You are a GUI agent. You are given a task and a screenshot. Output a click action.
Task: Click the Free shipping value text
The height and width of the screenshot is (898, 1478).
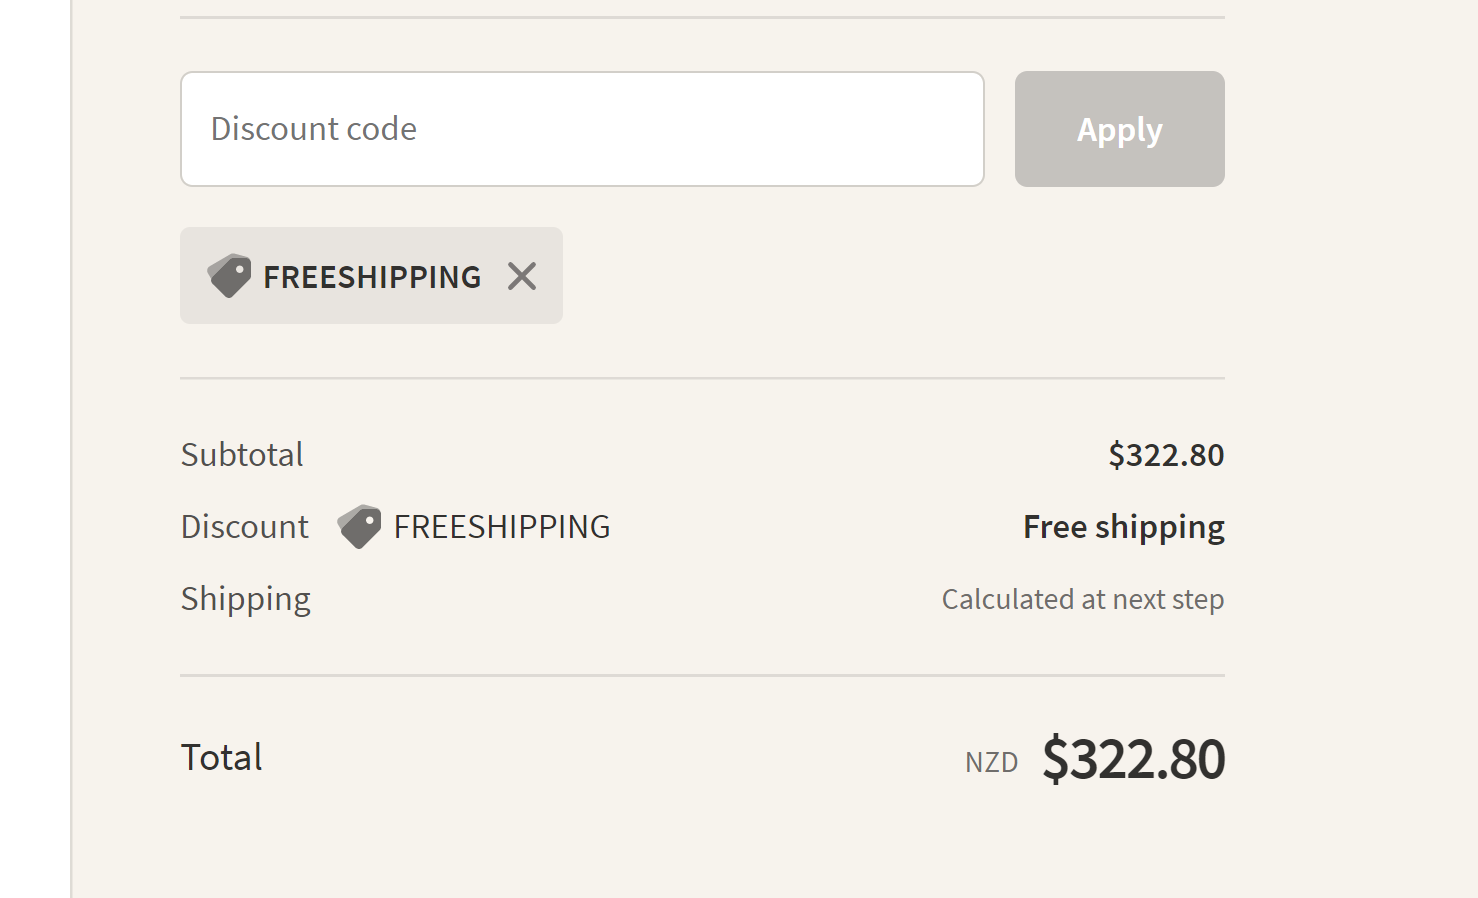[1123, 526]
